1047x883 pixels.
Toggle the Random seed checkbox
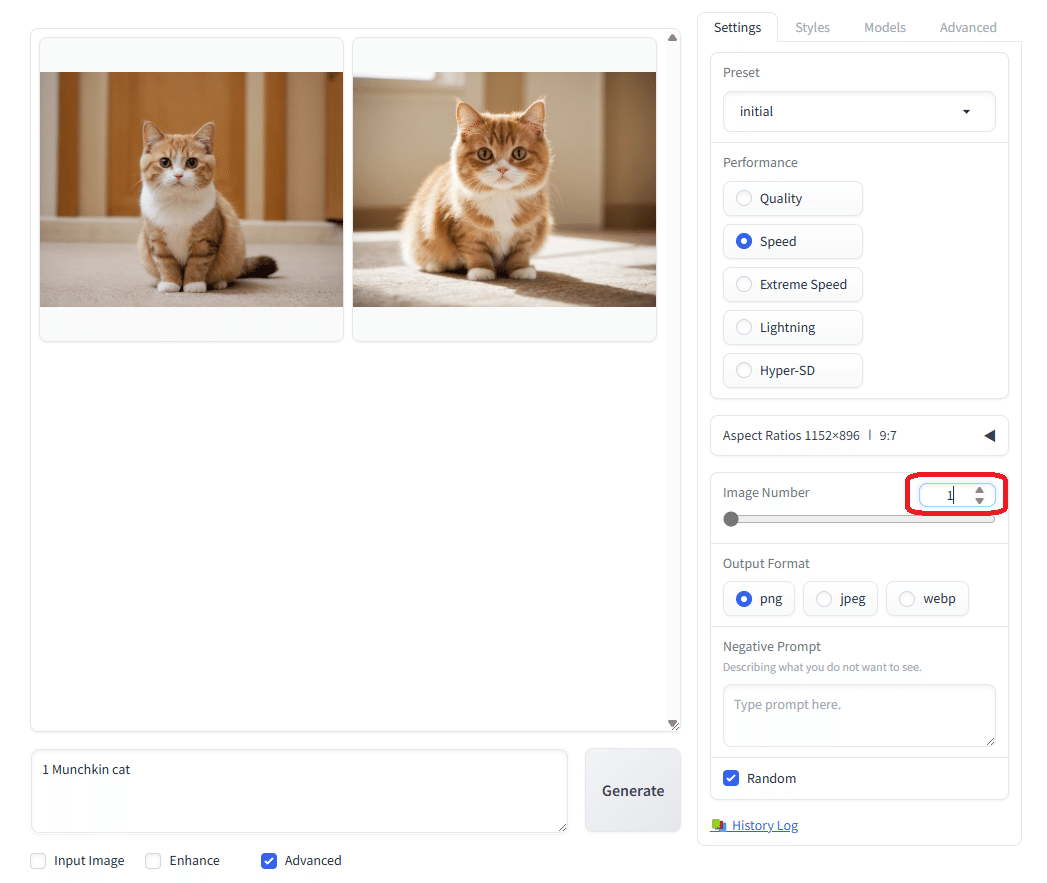(731, 778)
